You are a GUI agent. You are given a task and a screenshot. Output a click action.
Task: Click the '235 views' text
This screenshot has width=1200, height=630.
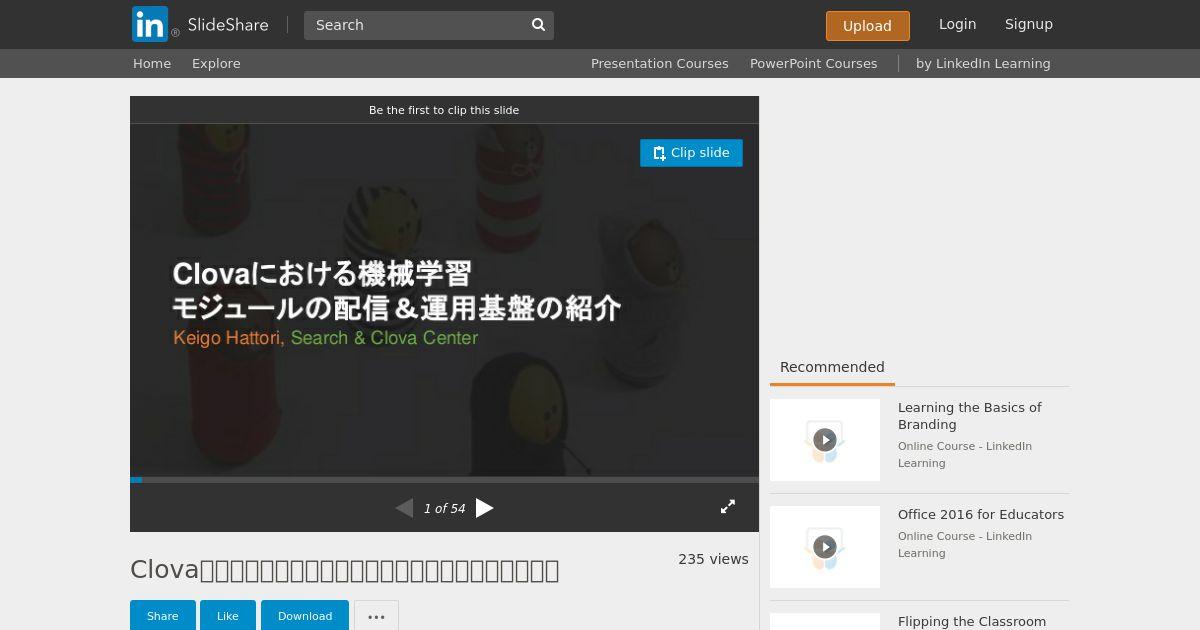pos(713,559)
